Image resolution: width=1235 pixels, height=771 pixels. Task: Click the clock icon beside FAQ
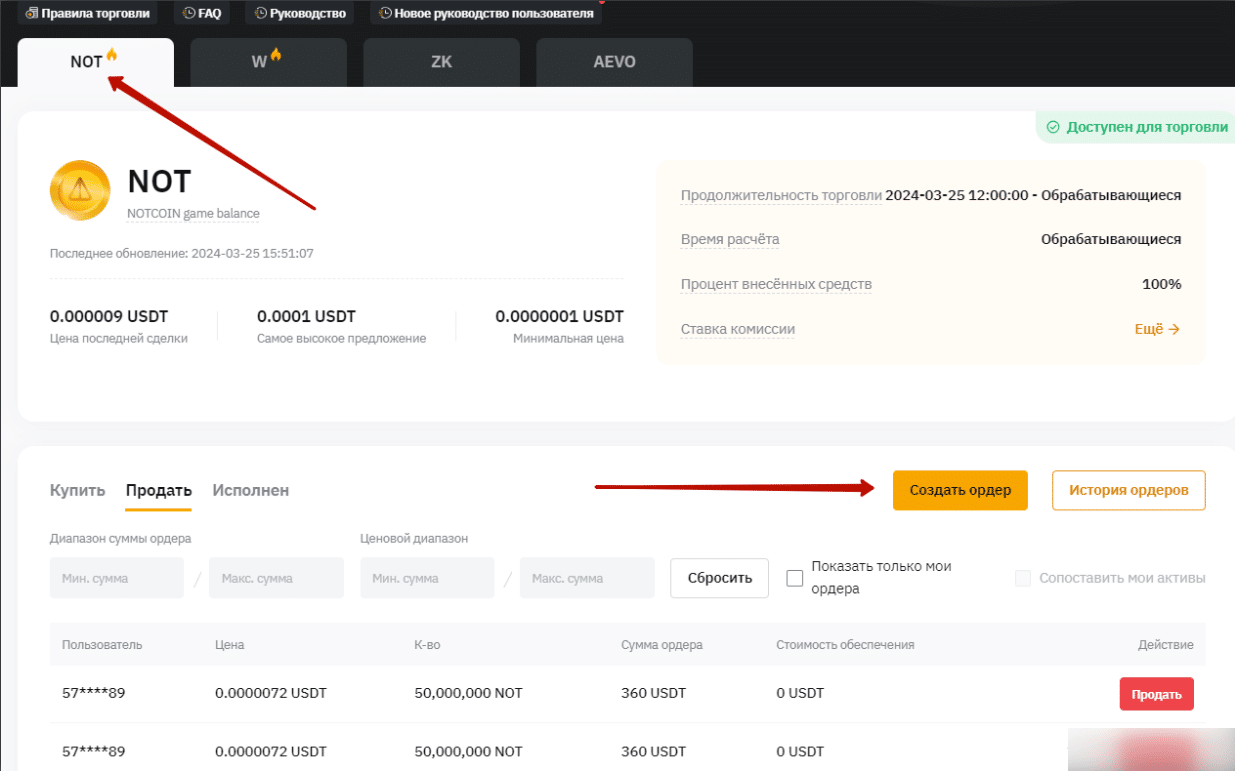coord(189,13)
